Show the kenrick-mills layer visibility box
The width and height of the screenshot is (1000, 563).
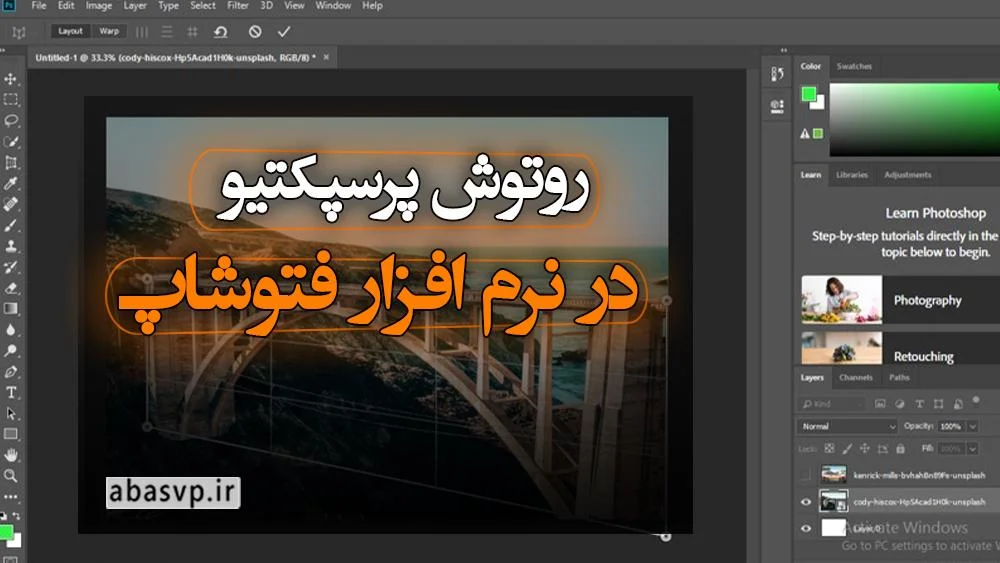805,474
